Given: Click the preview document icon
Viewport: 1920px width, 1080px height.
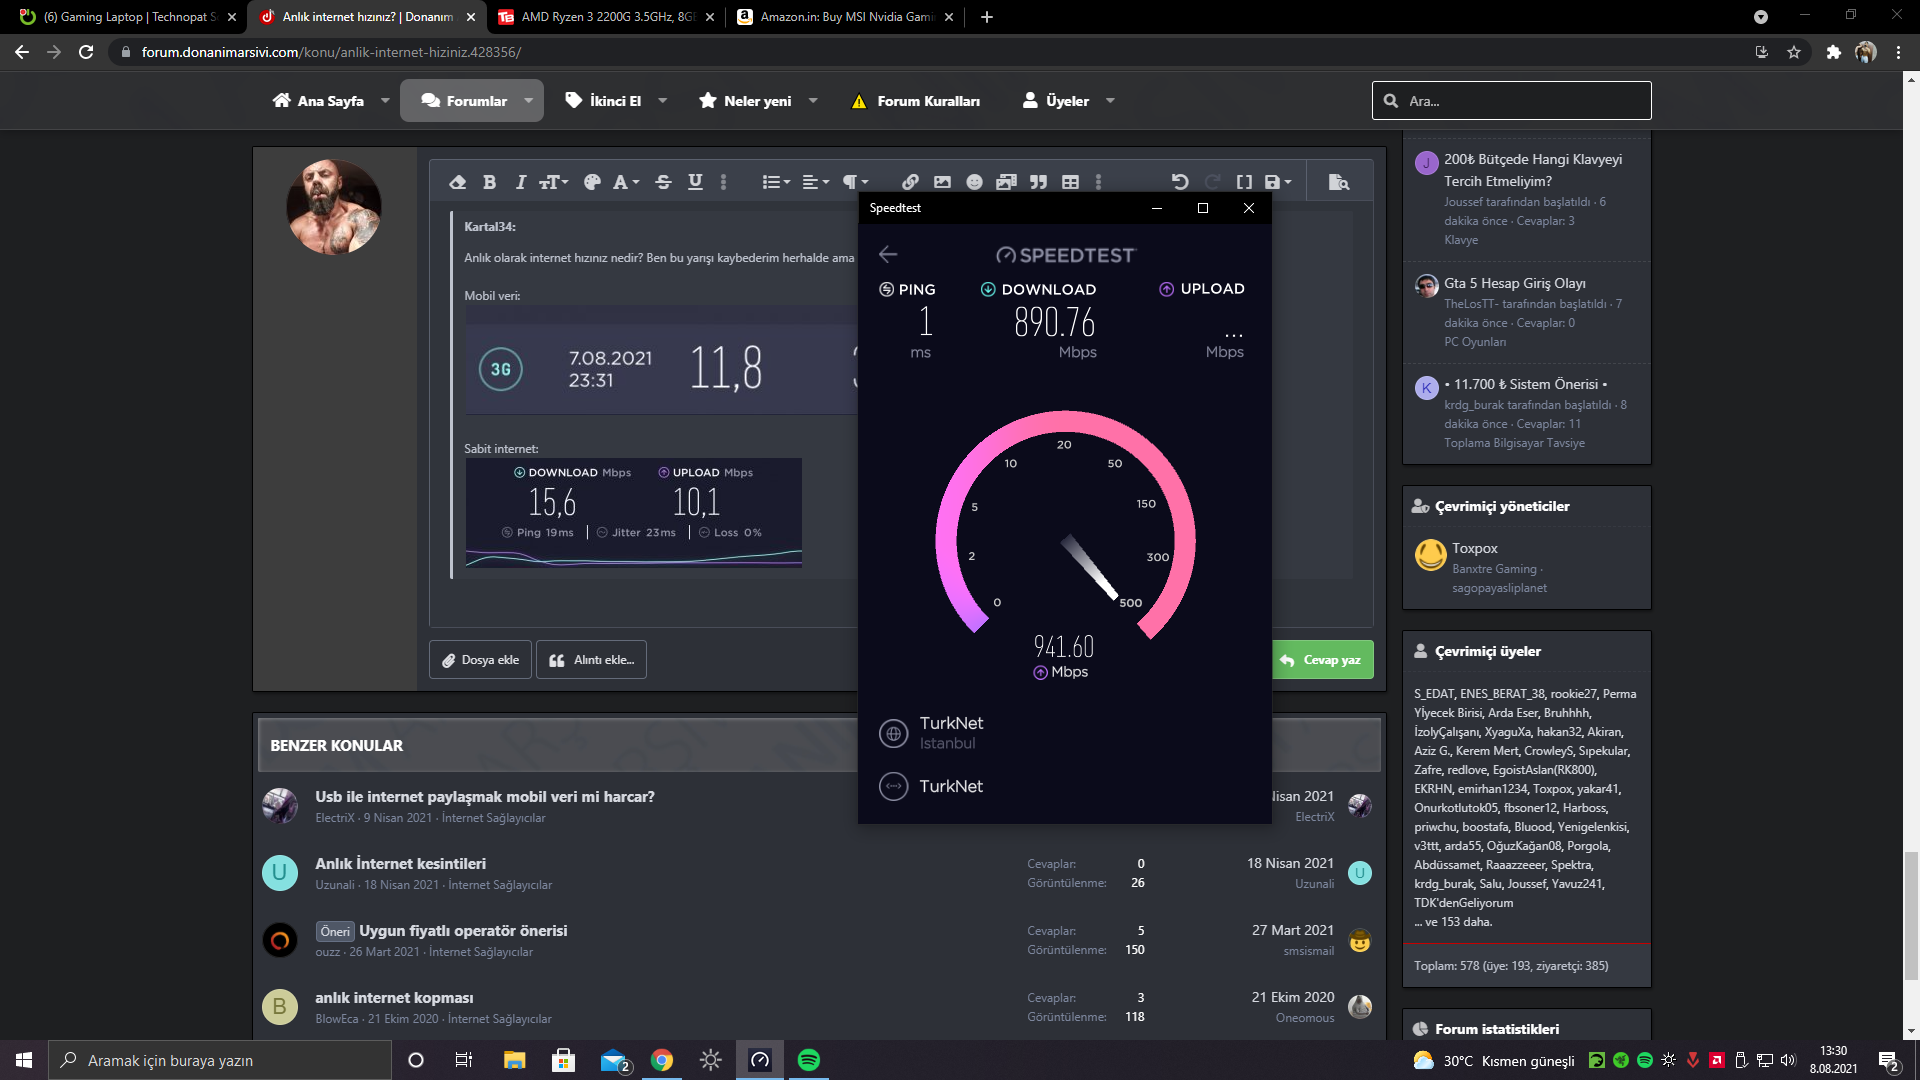Looking at the screenshot, I should point(1339,182).
